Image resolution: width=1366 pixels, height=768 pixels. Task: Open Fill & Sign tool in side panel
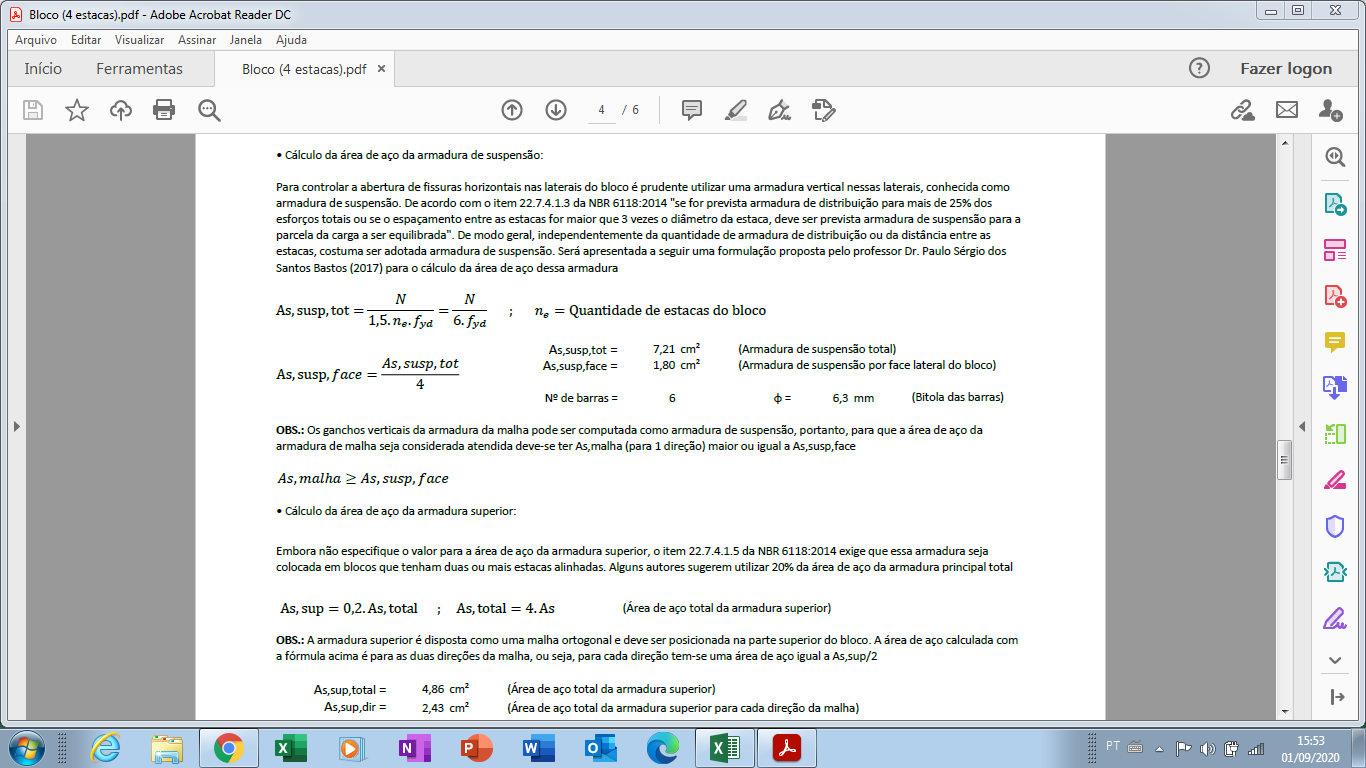click(1335, 618)
